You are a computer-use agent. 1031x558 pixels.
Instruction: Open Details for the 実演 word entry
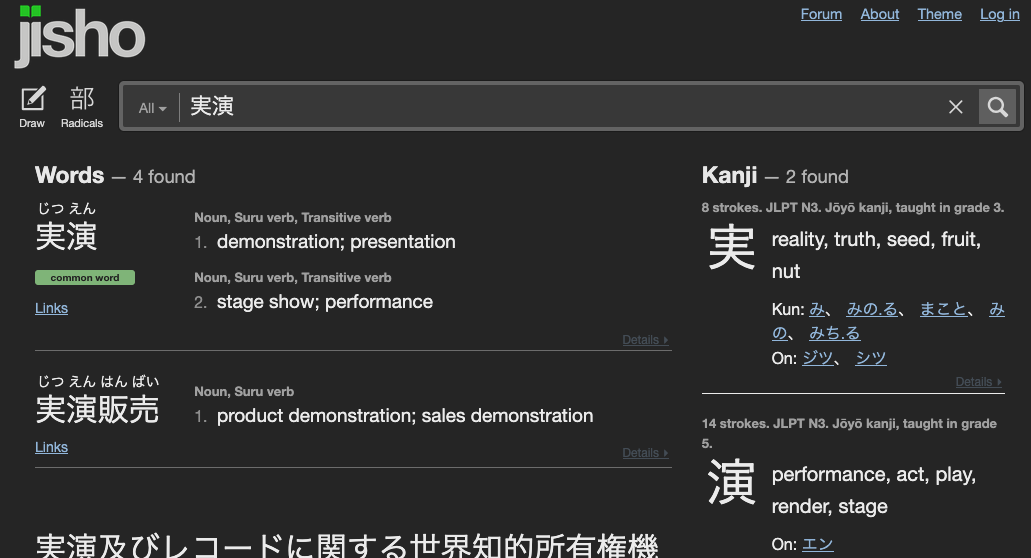pyautogui.click(x=644, y=340)
